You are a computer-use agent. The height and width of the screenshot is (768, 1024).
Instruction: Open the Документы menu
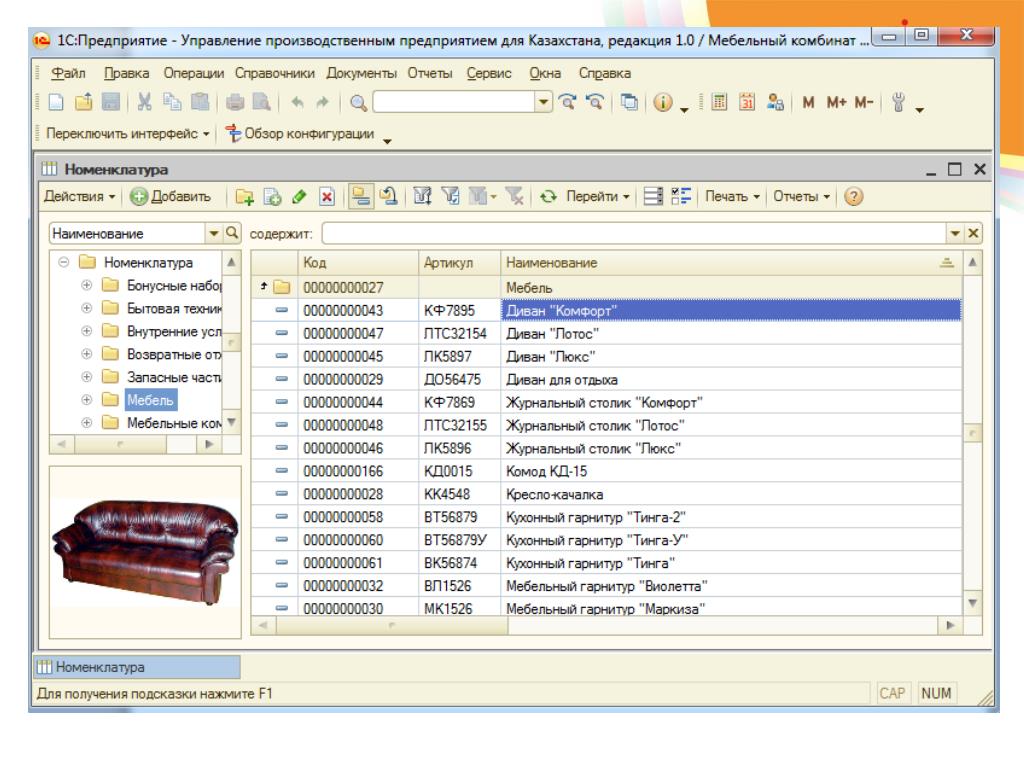361,73
